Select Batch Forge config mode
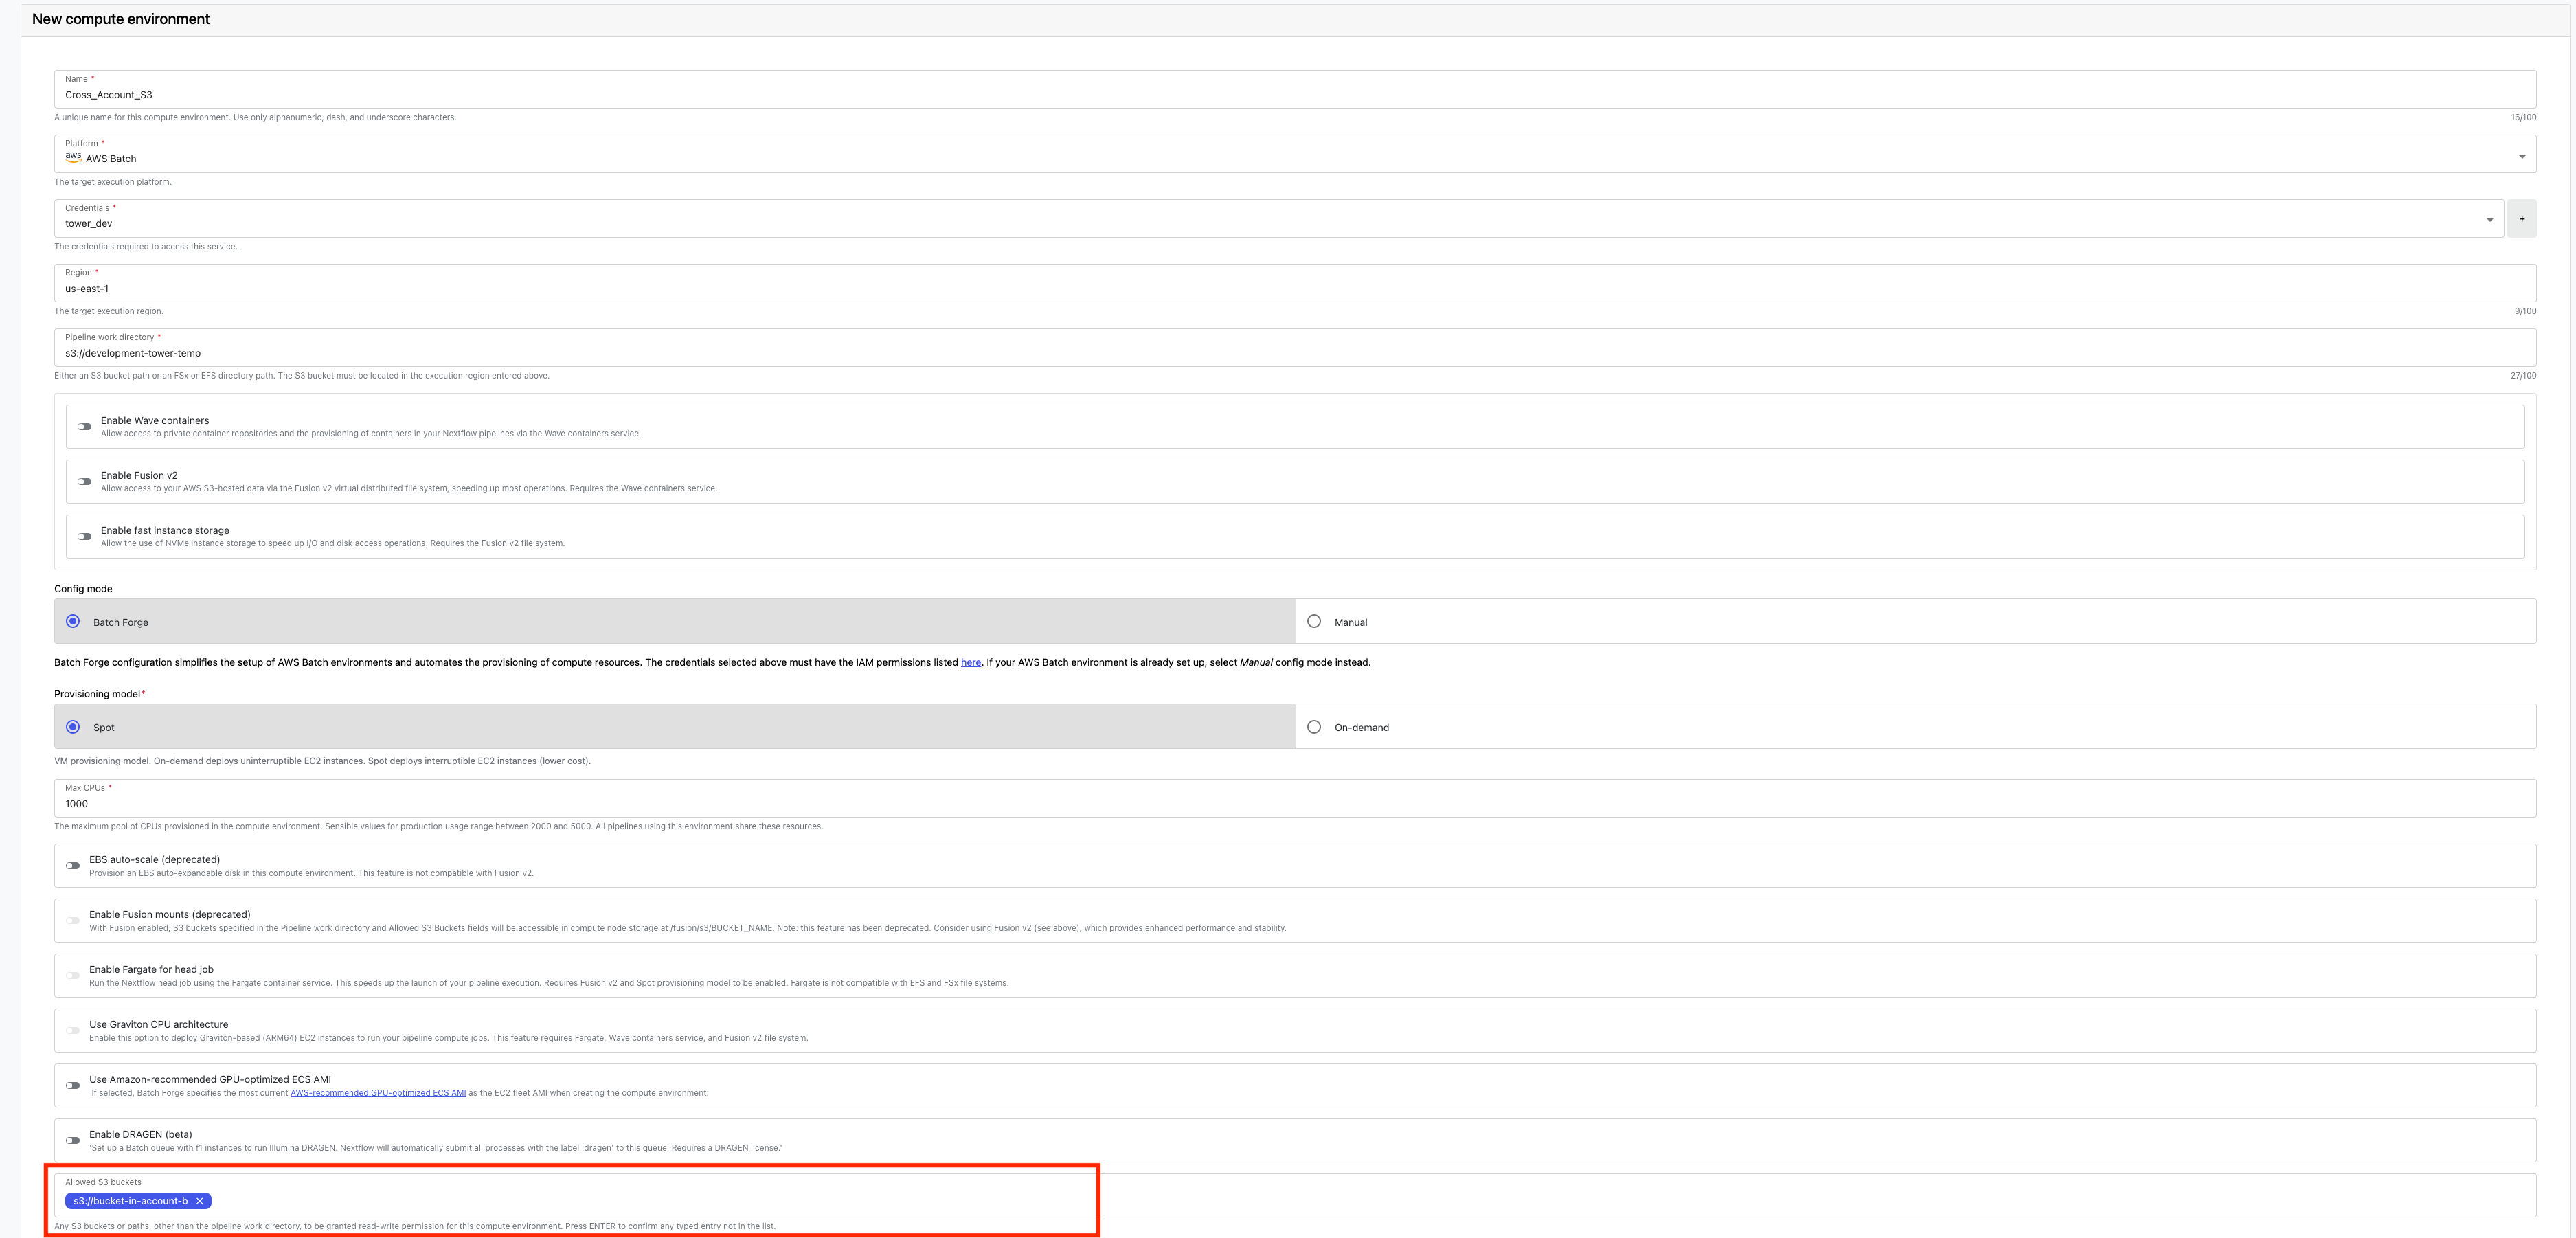2576x1238 pixels. pyautogui.click(x=73, y=622)
